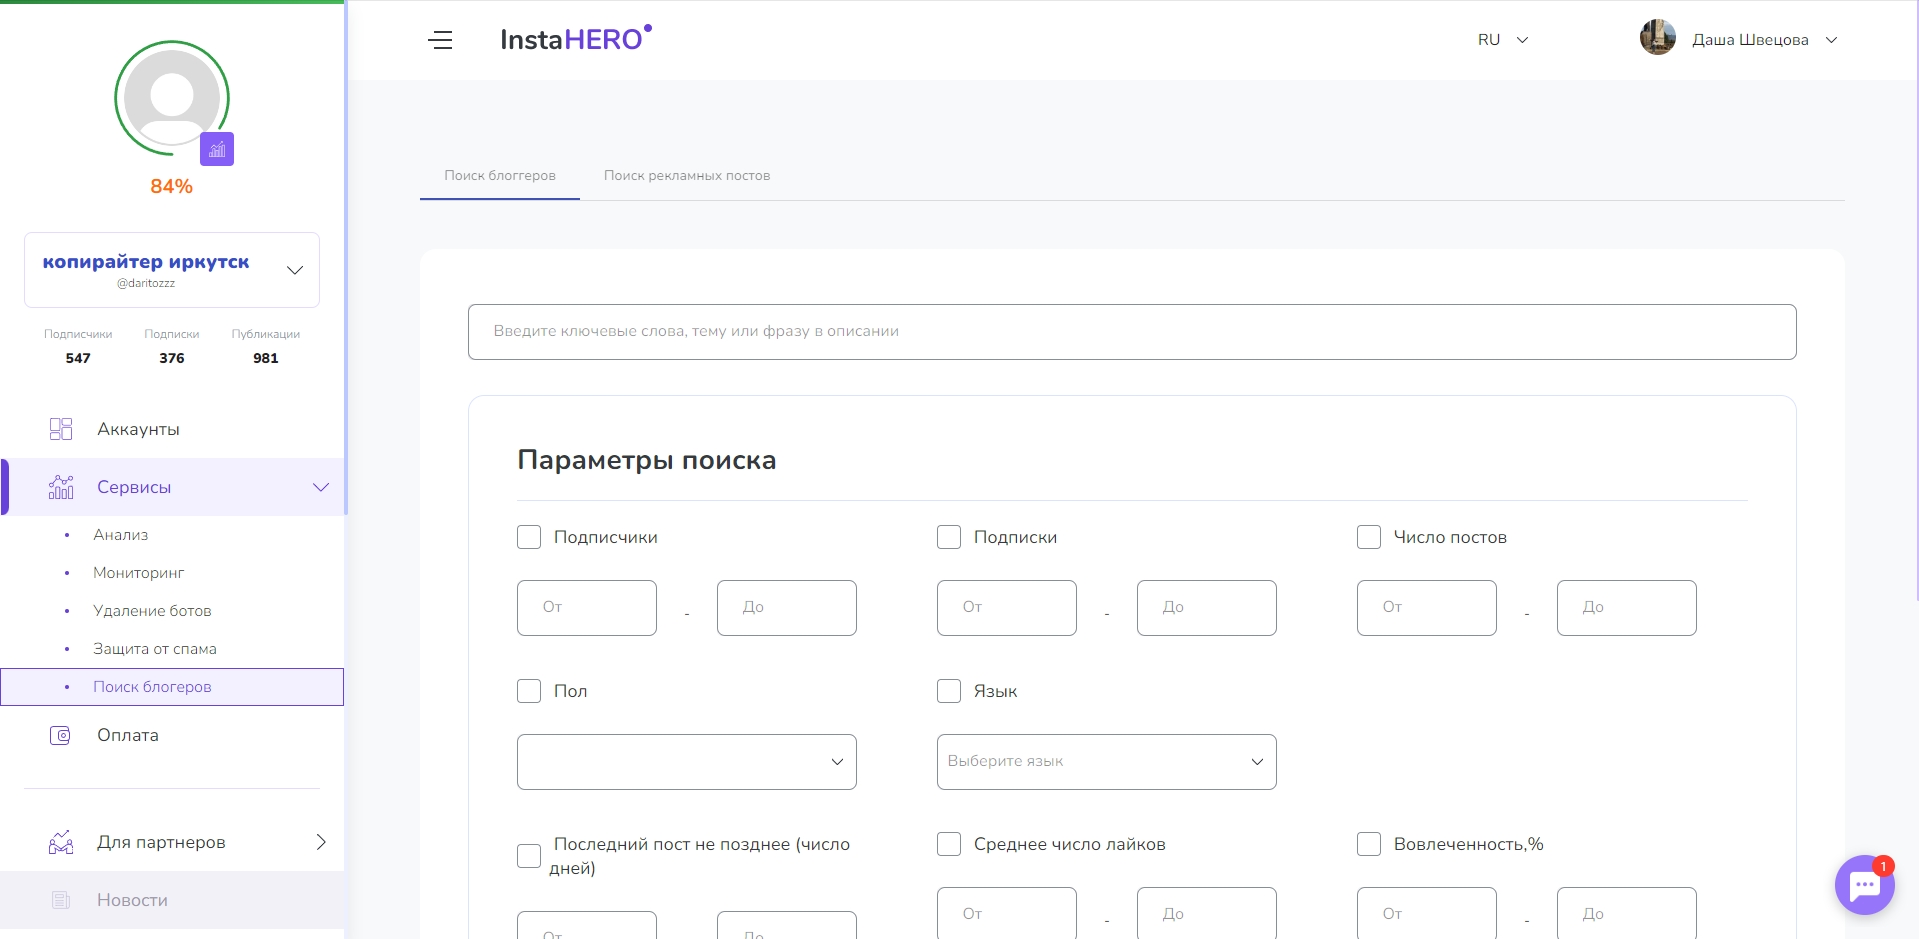Click the Подписки count 376
This screenshot has height=939, width=1919.
coord(172,358)
